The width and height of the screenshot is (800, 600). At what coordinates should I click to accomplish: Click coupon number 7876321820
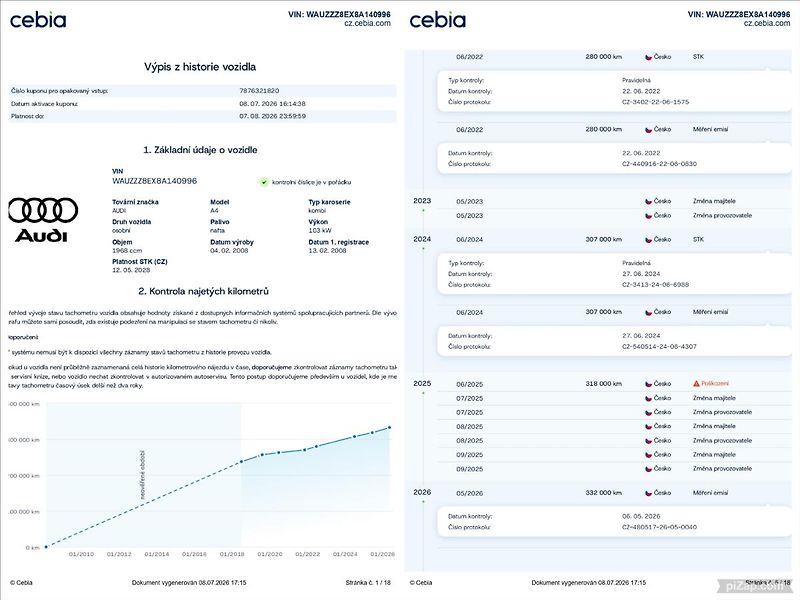click(259, 91)
